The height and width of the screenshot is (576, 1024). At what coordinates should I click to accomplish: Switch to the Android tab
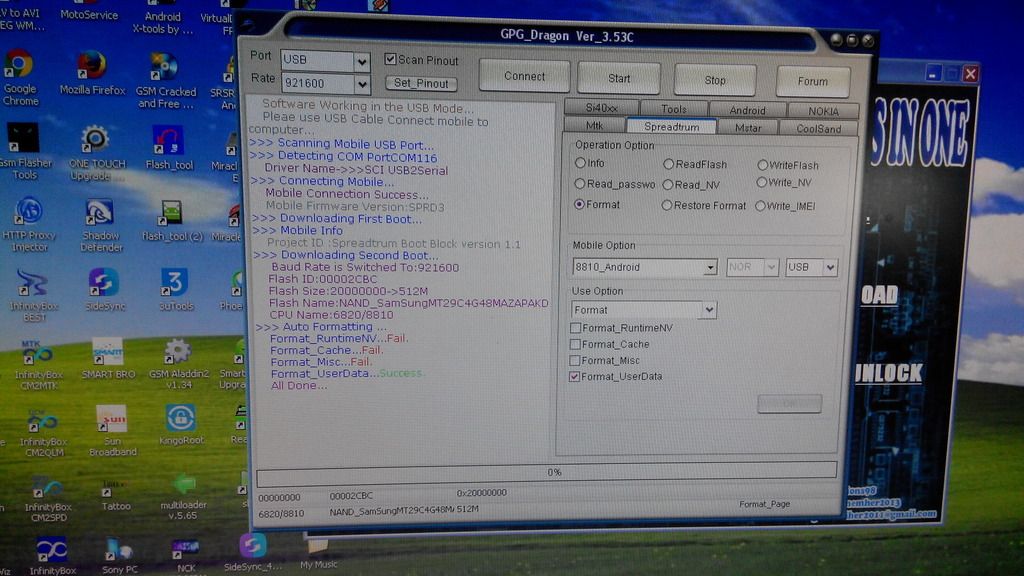(747, 110)
